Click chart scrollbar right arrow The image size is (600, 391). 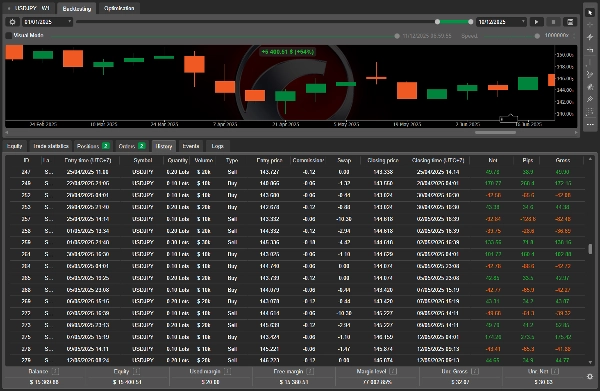pos(576,132)
